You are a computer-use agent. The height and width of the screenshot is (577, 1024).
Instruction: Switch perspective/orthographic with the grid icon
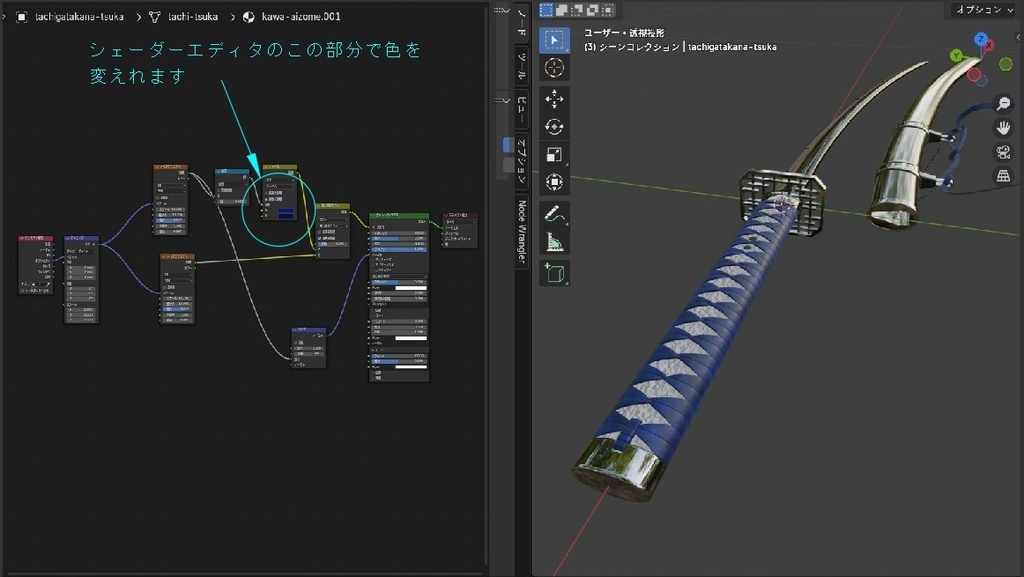pyautogui.click(x=1004, y=176)
